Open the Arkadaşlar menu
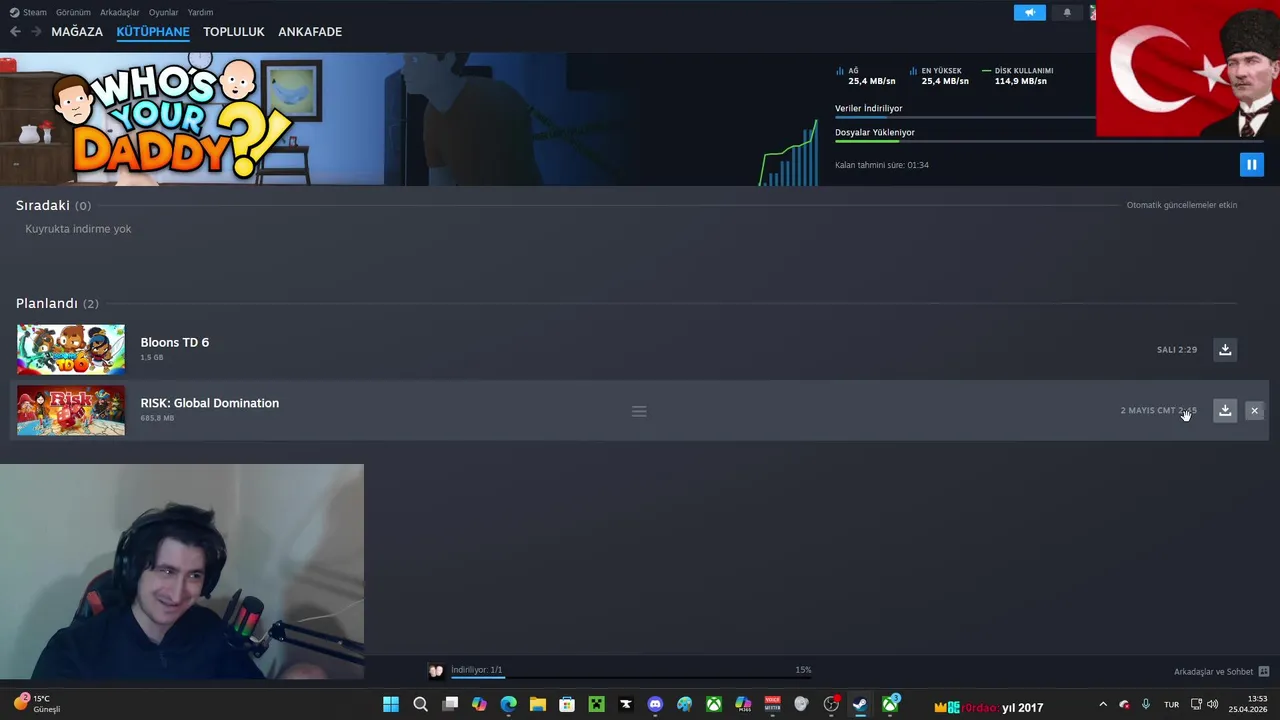The image size is (1280, 720). tap(120, 13)
